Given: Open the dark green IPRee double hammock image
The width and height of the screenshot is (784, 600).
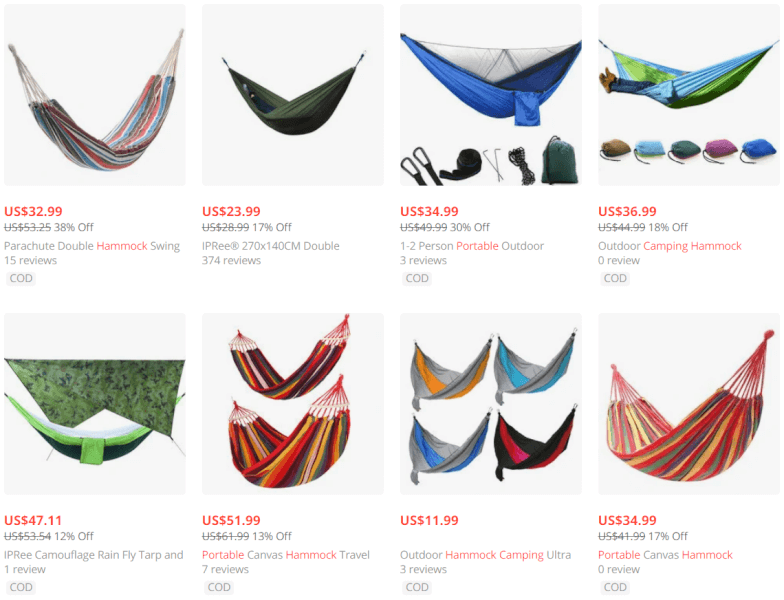Looking at the screenshot, I should [293, 95].
